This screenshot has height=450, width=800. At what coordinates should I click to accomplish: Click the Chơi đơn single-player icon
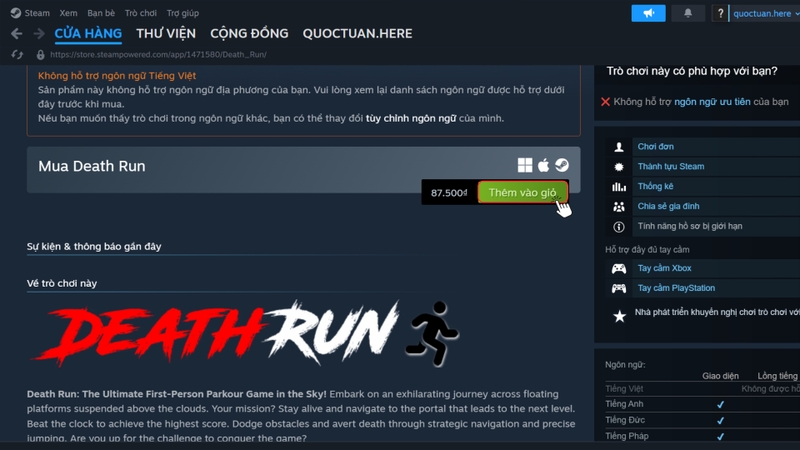click(619, 147)
